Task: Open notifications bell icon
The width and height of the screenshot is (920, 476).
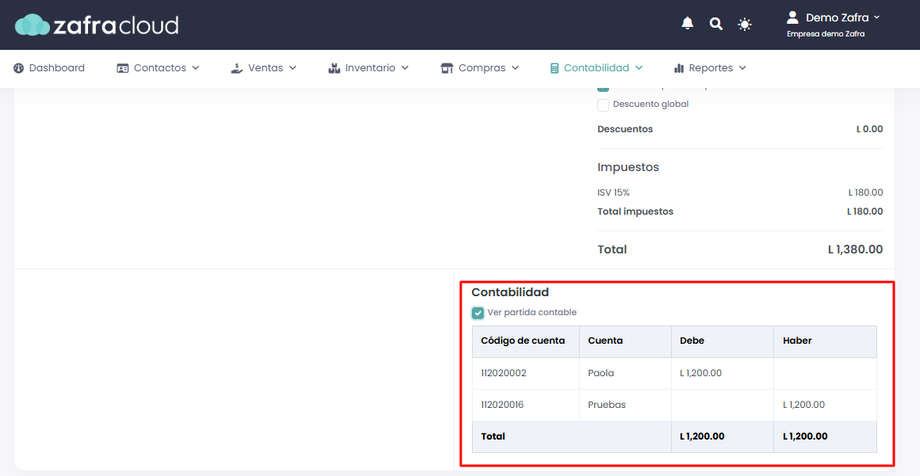Action: click(688, 23)
